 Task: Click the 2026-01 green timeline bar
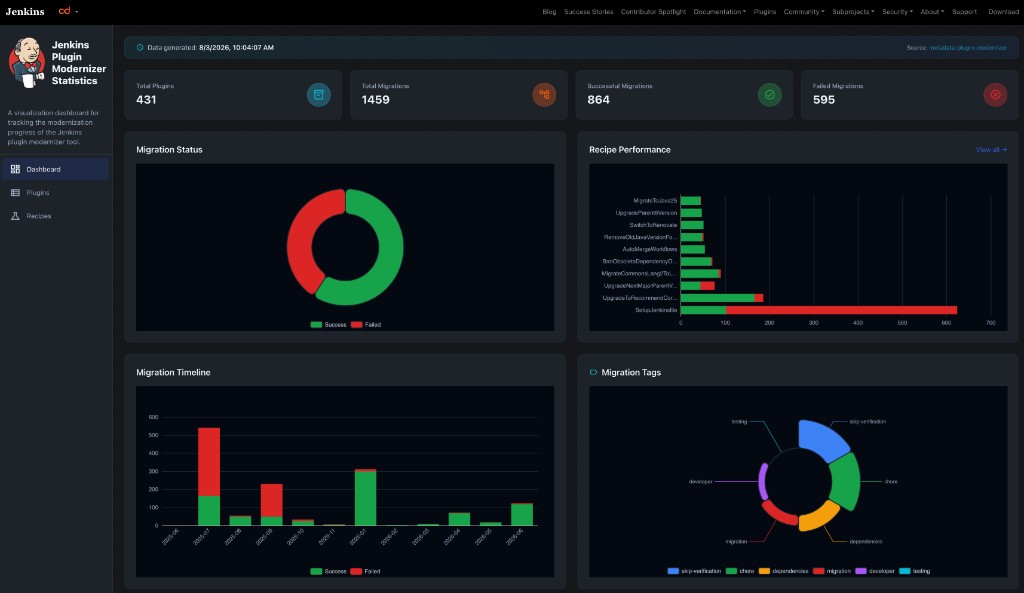(x=365, y=498)
